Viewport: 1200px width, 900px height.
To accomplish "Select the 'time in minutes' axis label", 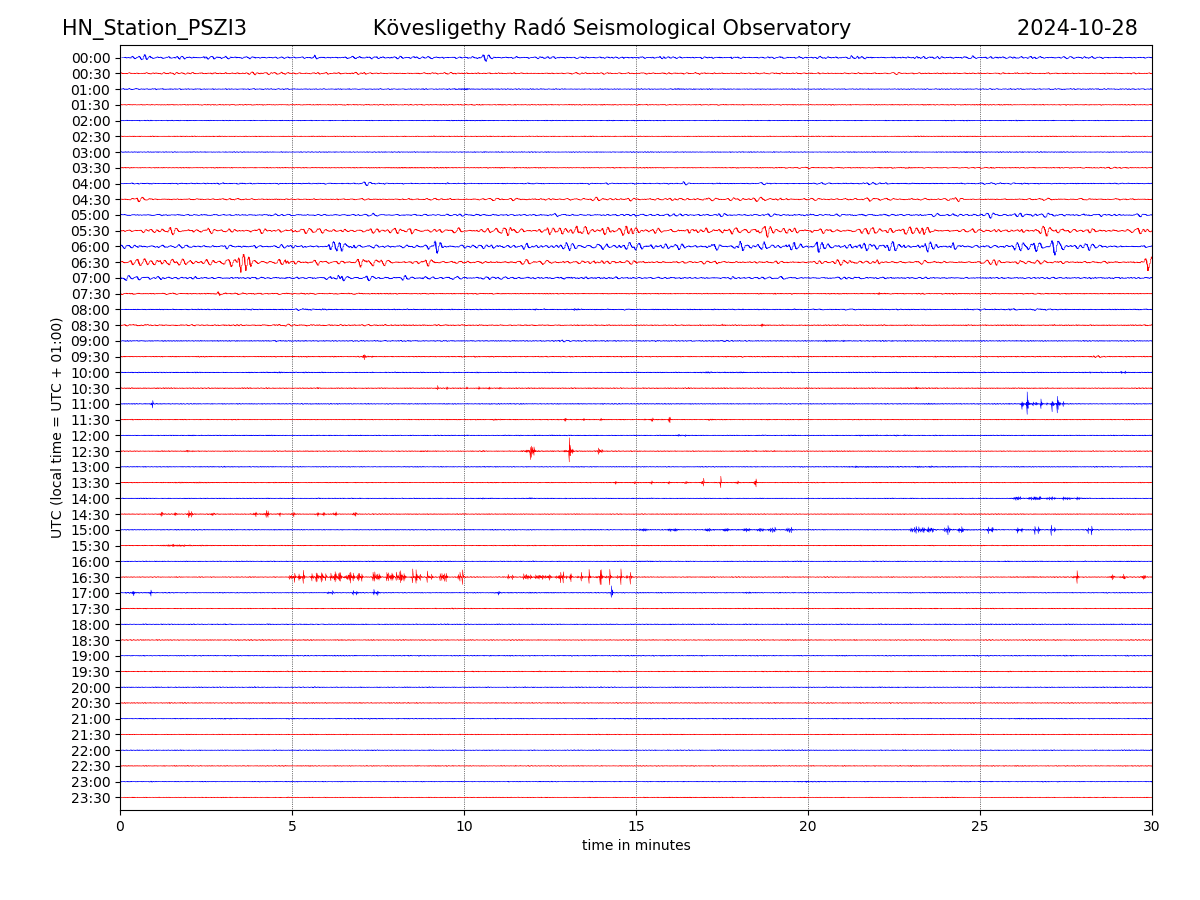I will click(x=636, y=846).
